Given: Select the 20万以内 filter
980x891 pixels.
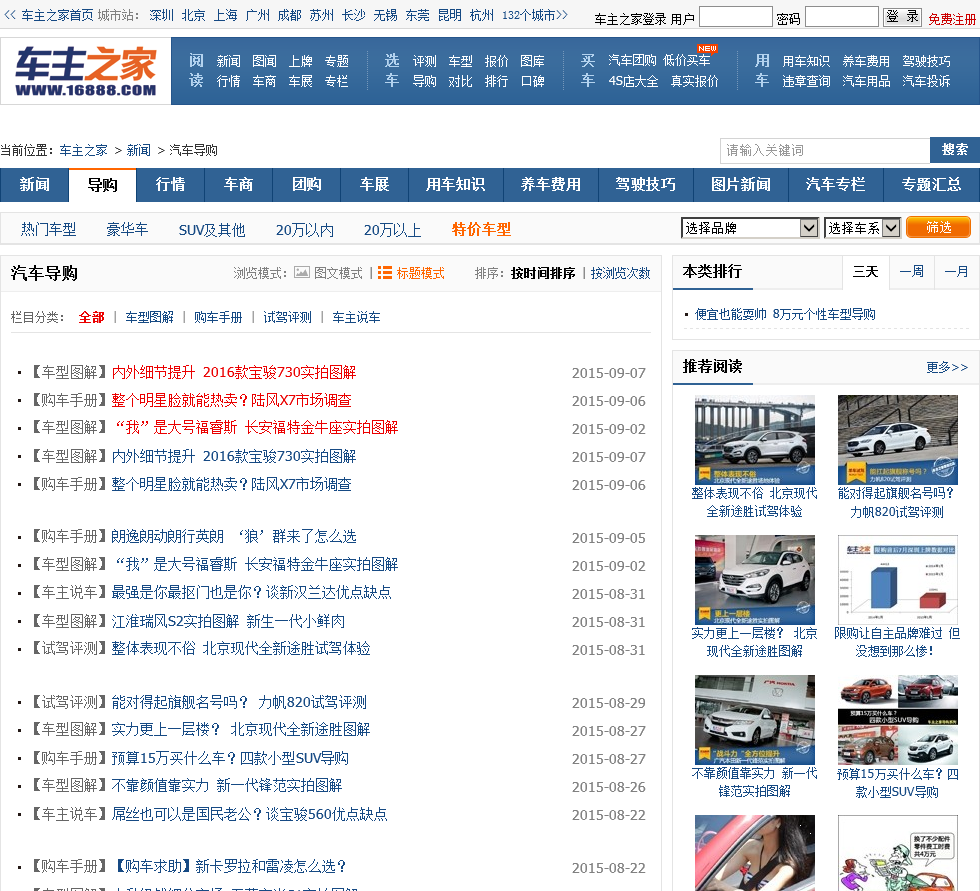Looking at the screenshot, I should coord(305,229).
